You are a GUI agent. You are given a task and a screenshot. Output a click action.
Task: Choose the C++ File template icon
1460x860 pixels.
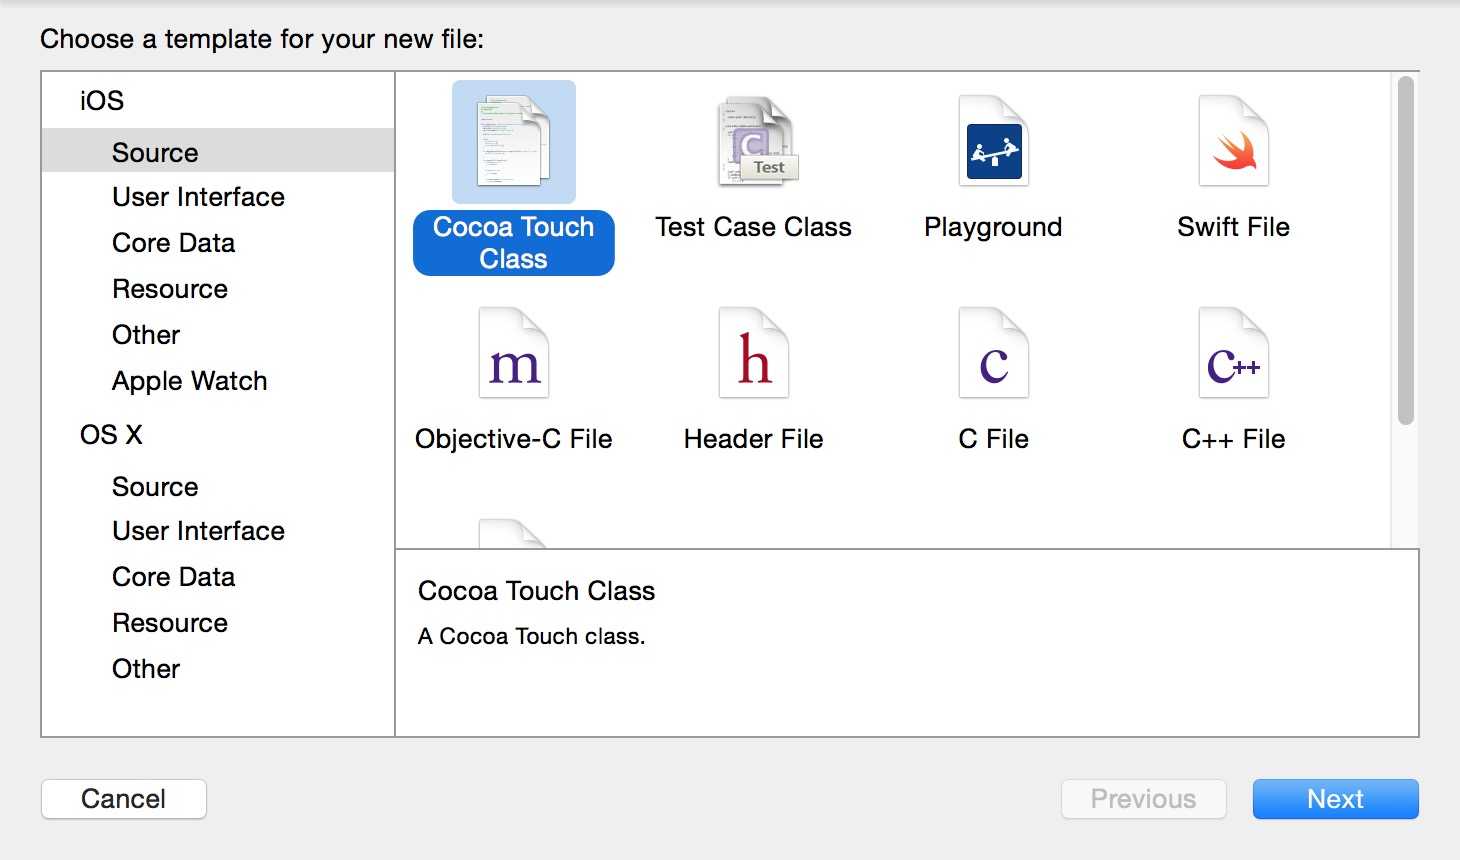pyautogui.click(x=1234, y=353)
